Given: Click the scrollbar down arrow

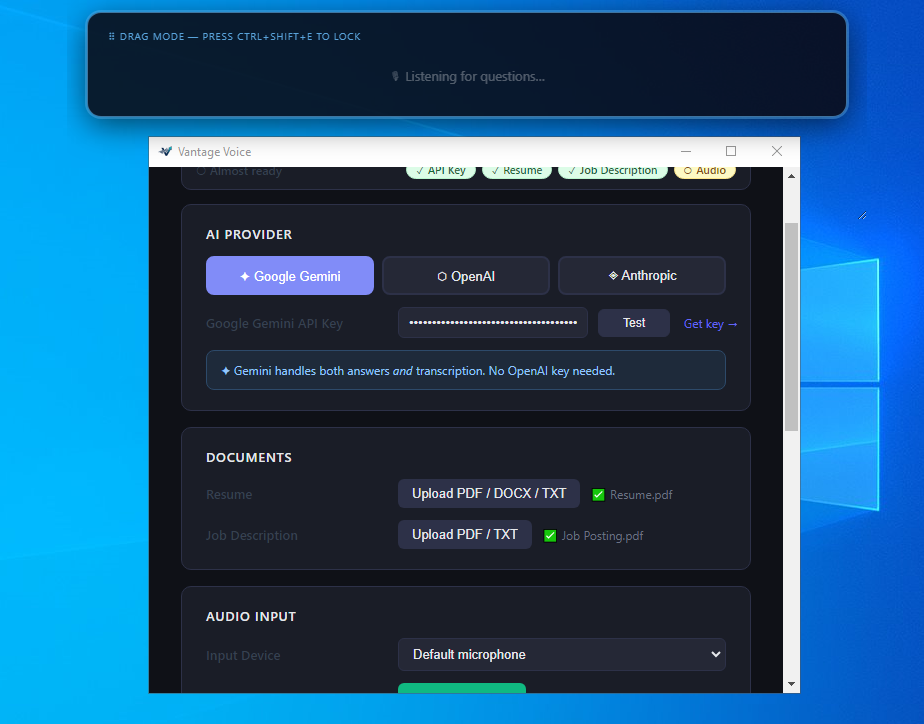Looking at the screenshot, I should (791, 684).
